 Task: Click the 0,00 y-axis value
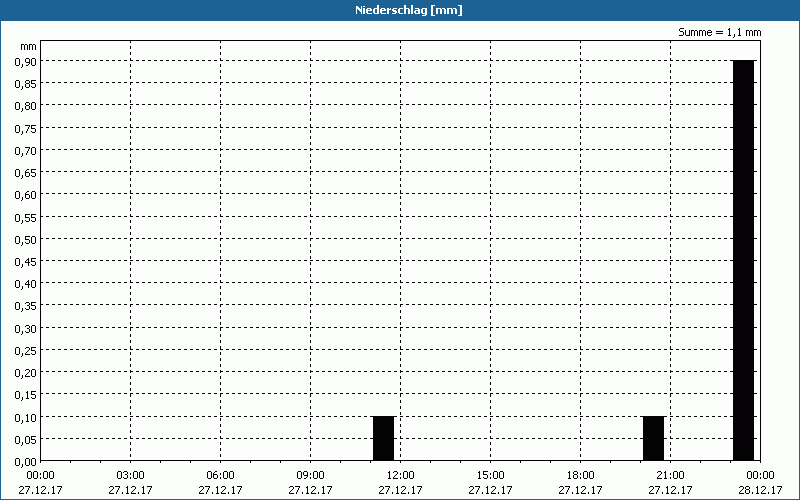click(26, 461)
